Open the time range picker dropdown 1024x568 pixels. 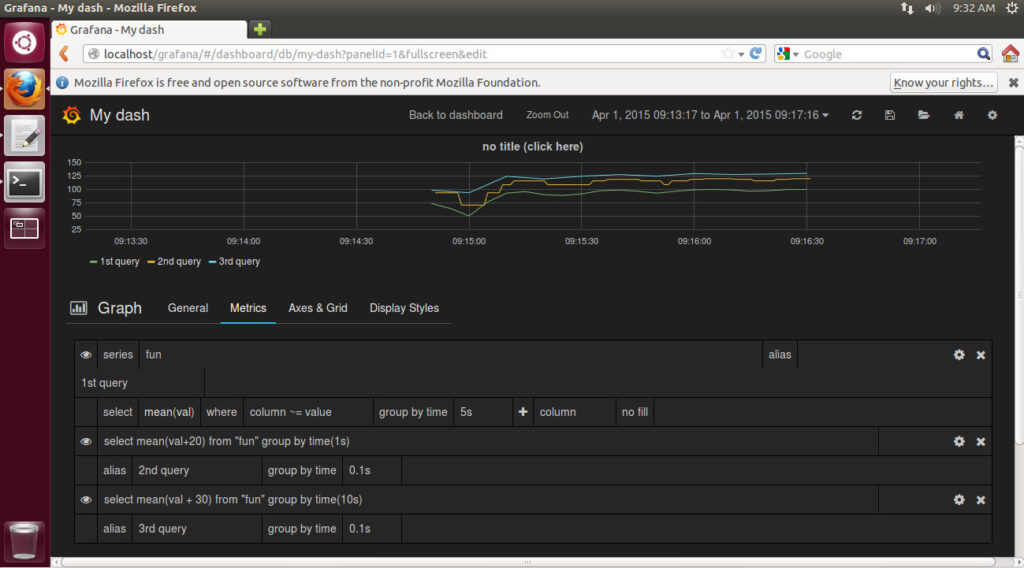710,115
